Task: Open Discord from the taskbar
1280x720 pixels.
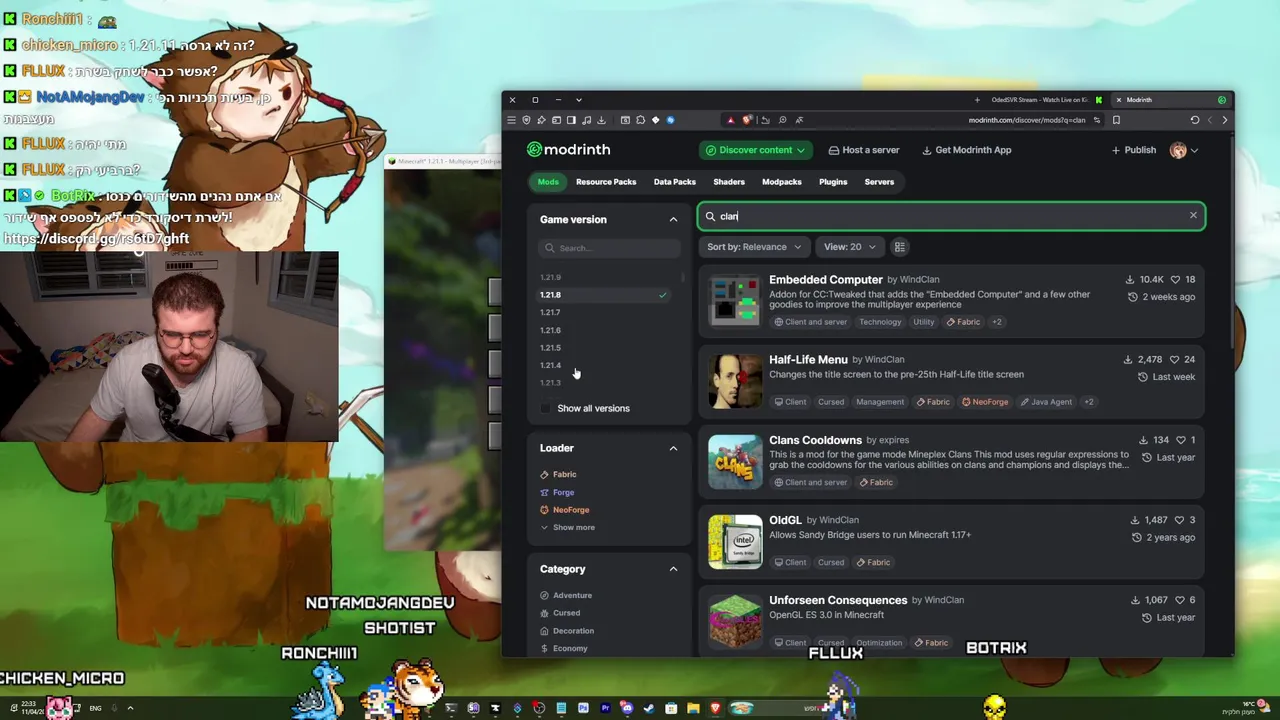Action: click(x=627, y=708)
